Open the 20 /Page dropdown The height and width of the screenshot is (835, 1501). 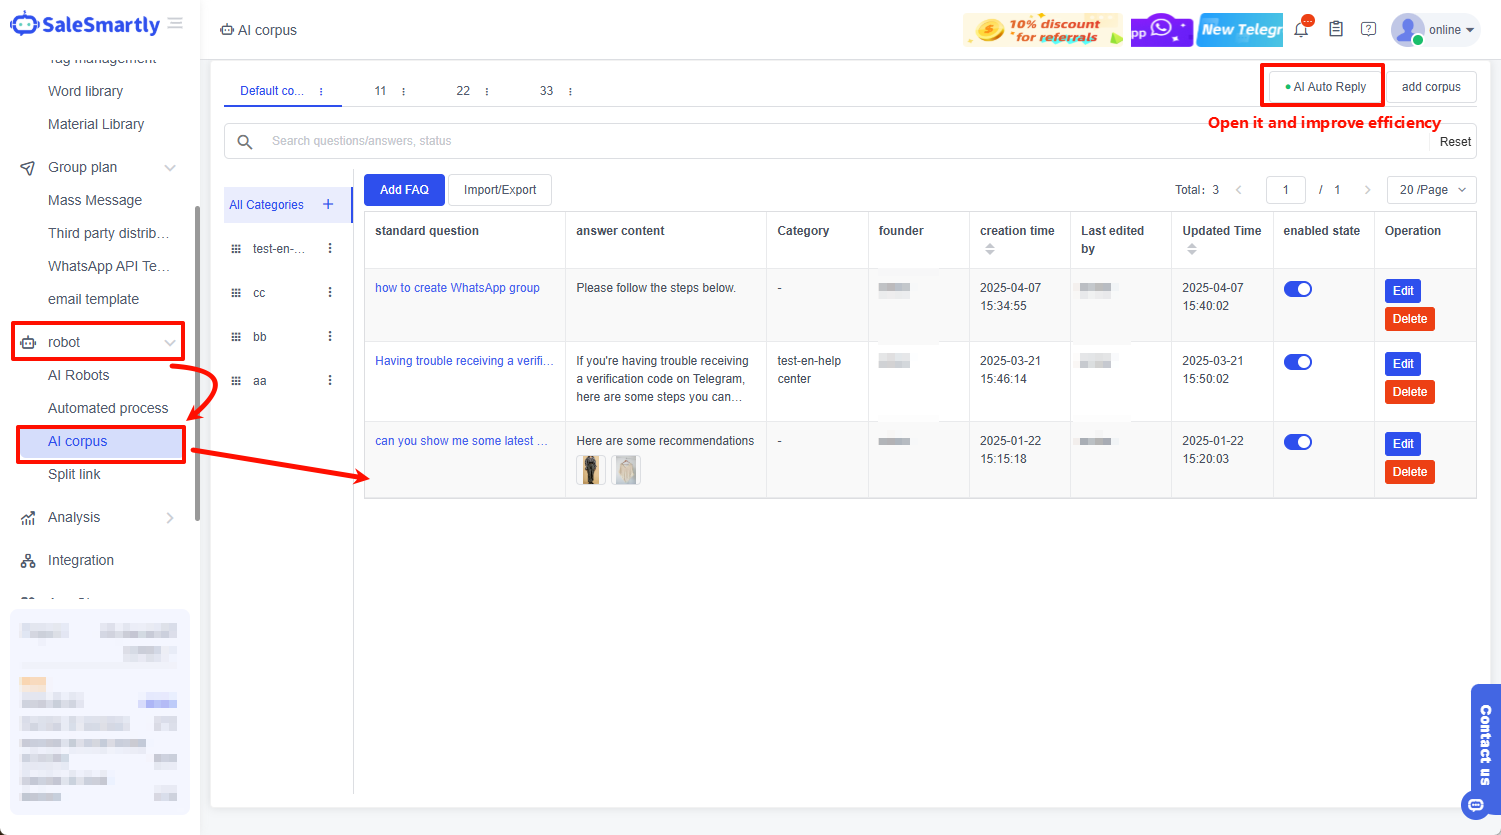1431,190
